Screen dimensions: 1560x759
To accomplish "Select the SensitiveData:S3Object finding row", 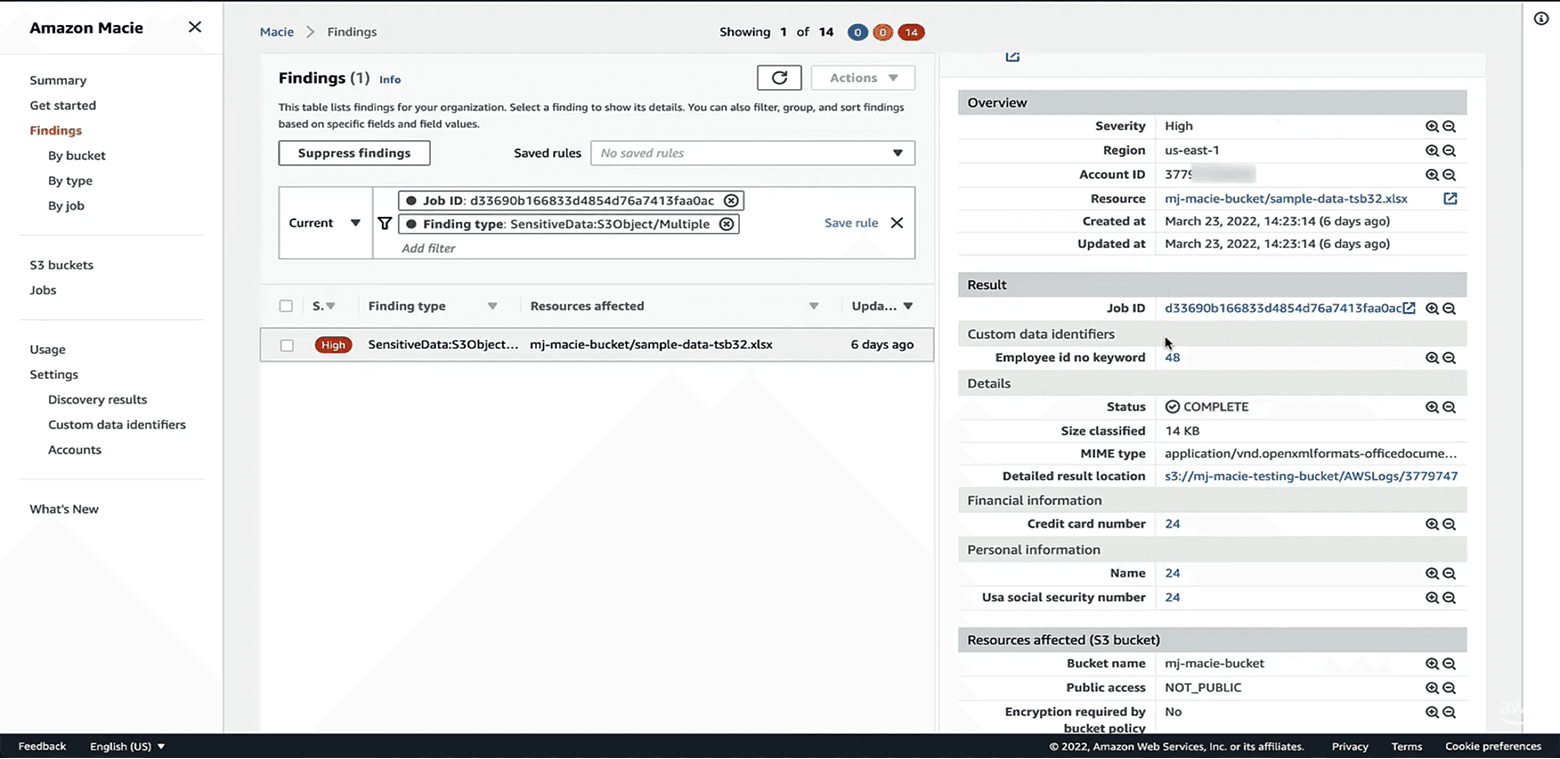I will click(x=596, y=345).
